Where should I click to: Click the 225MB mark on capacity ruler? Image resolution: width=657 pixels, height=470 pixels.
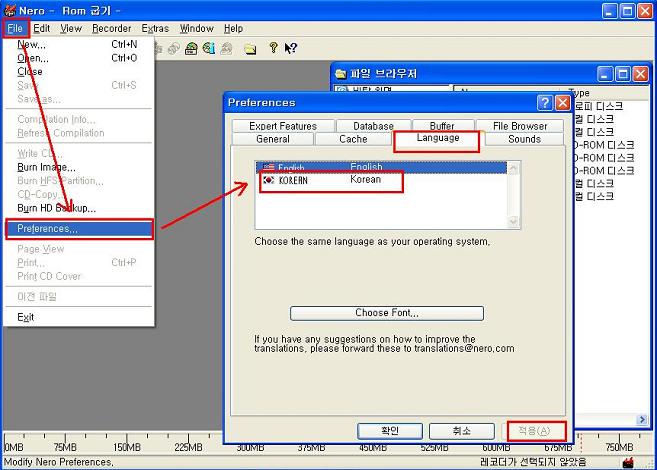click(x=188, y=447)
